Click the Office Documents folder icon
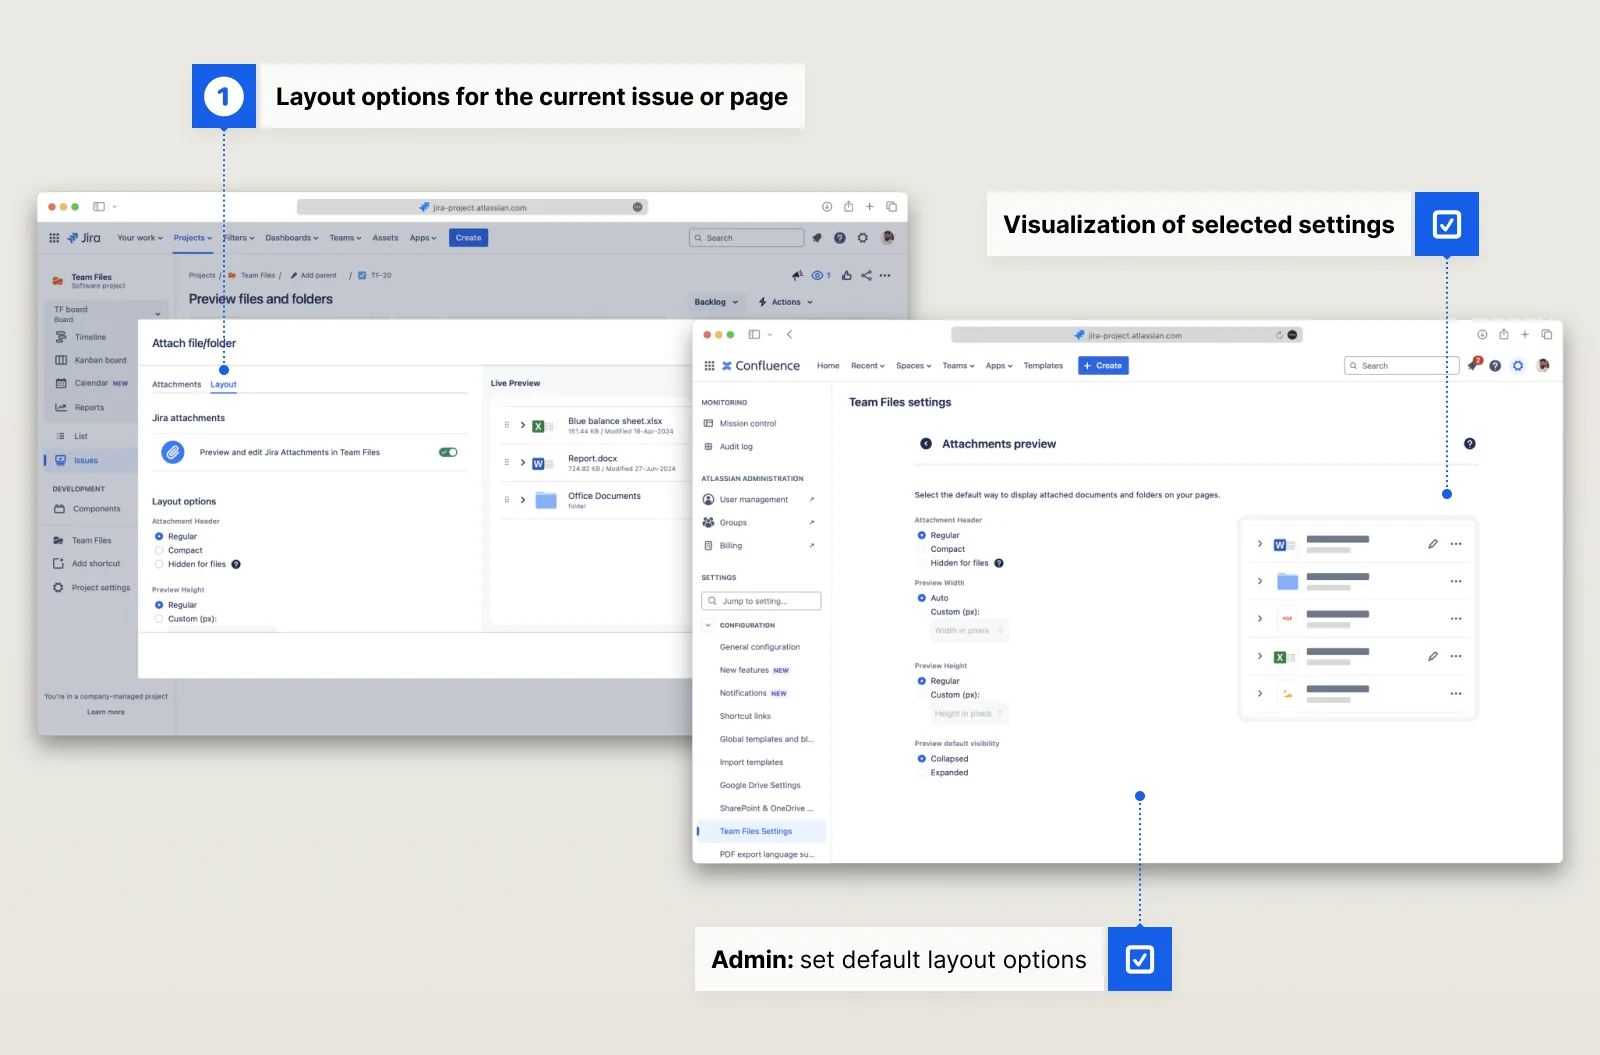This screenshot has height=1055, width=1600. 546,500
